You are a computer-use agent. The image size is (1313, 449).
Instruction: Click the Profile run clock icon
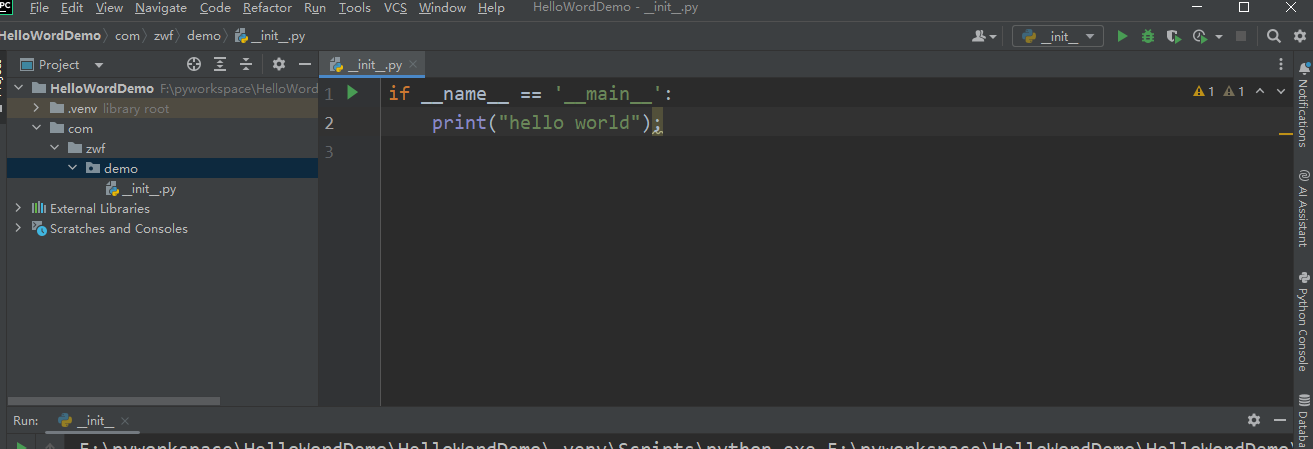pyautogui.click(x=1200, y=36)
